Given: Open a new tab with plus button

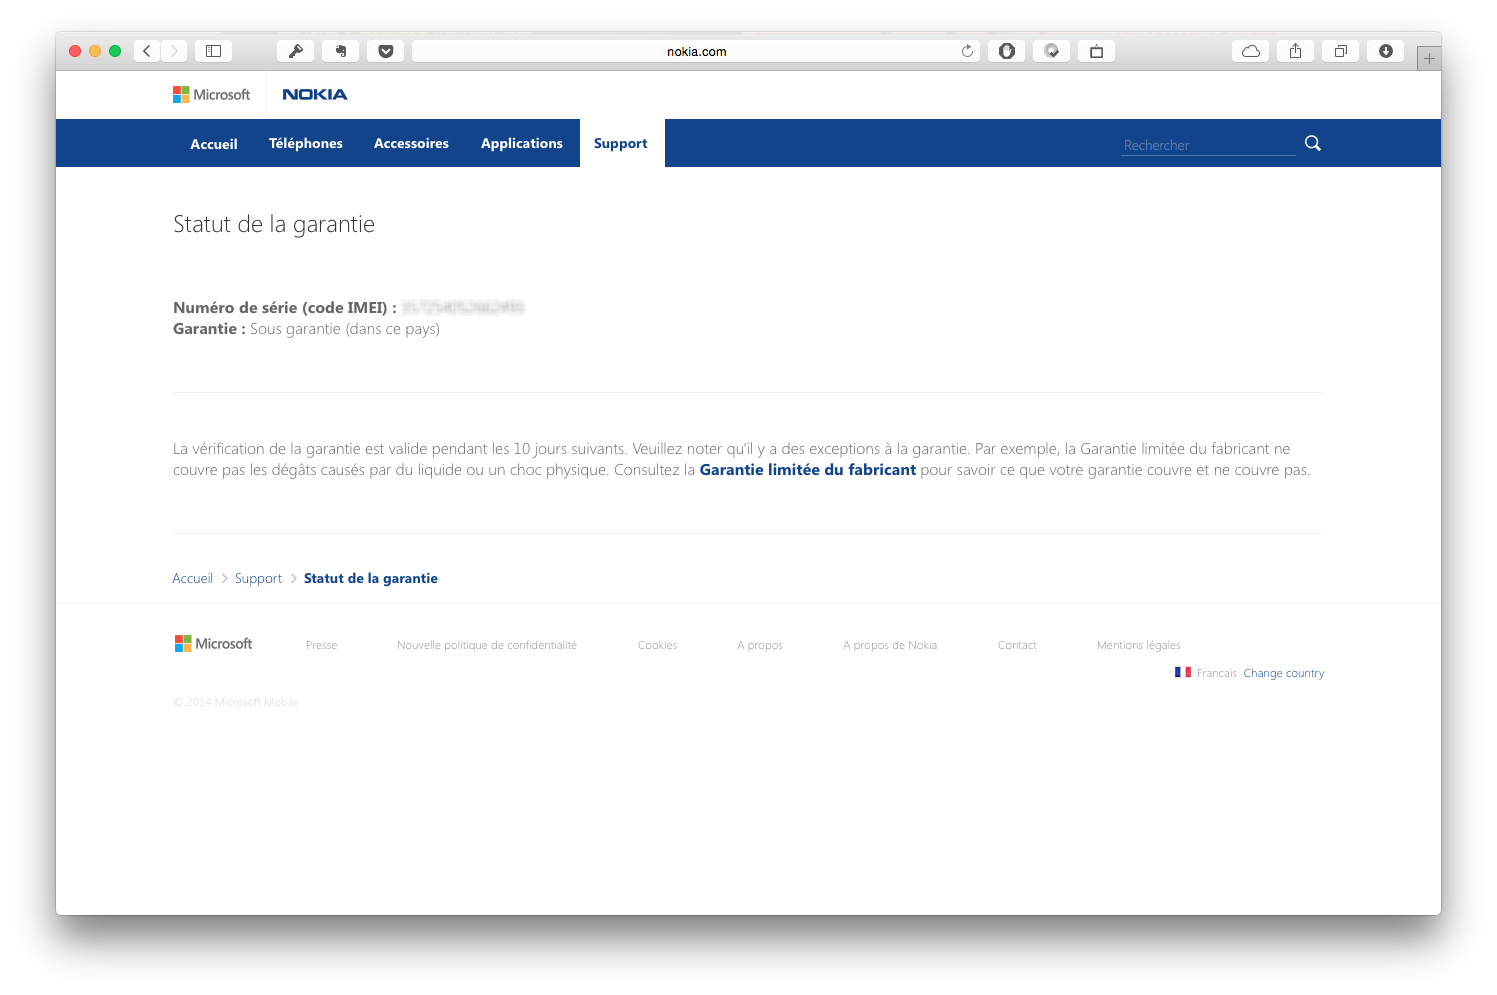Looking at the screenshot, I should [x=1429, y=58].
